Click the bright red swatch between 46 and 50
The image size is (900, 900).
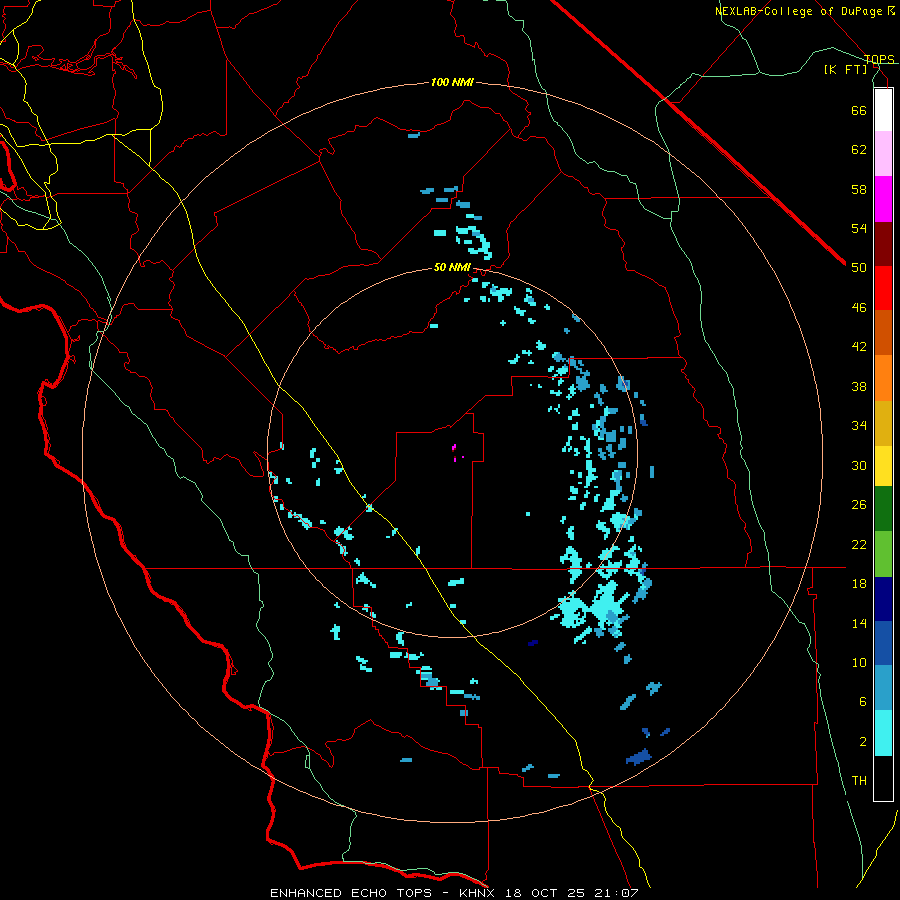tap(883, 288)
